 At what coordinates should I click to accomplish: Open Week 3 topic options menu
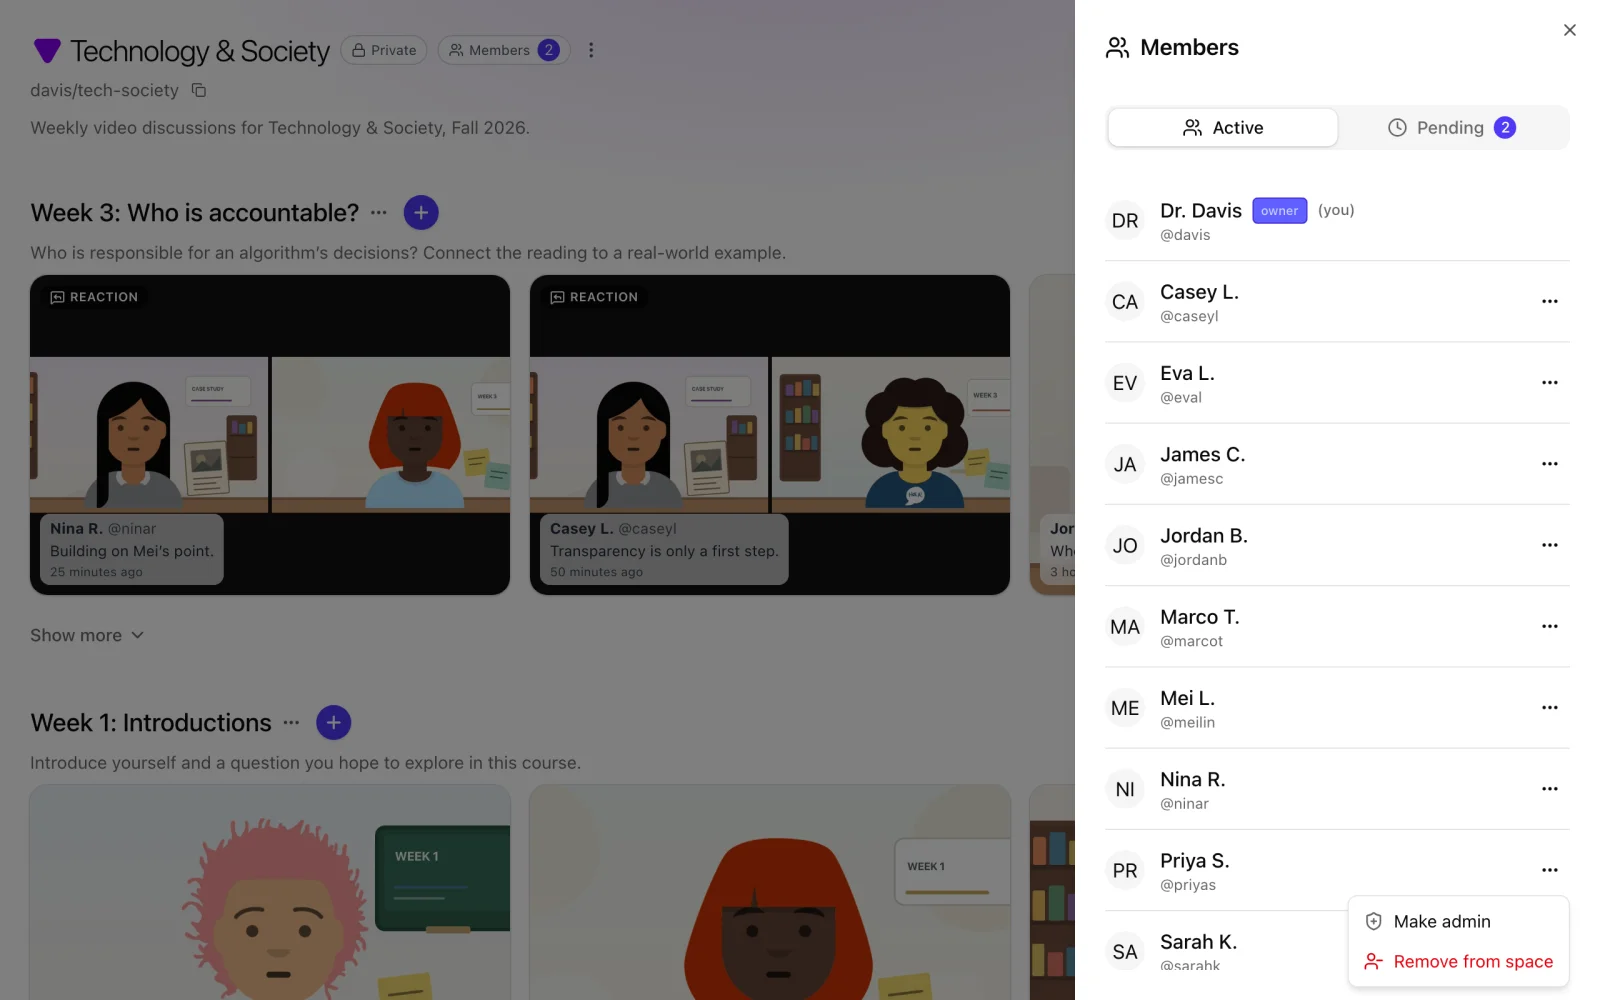(x=378, y=213)
